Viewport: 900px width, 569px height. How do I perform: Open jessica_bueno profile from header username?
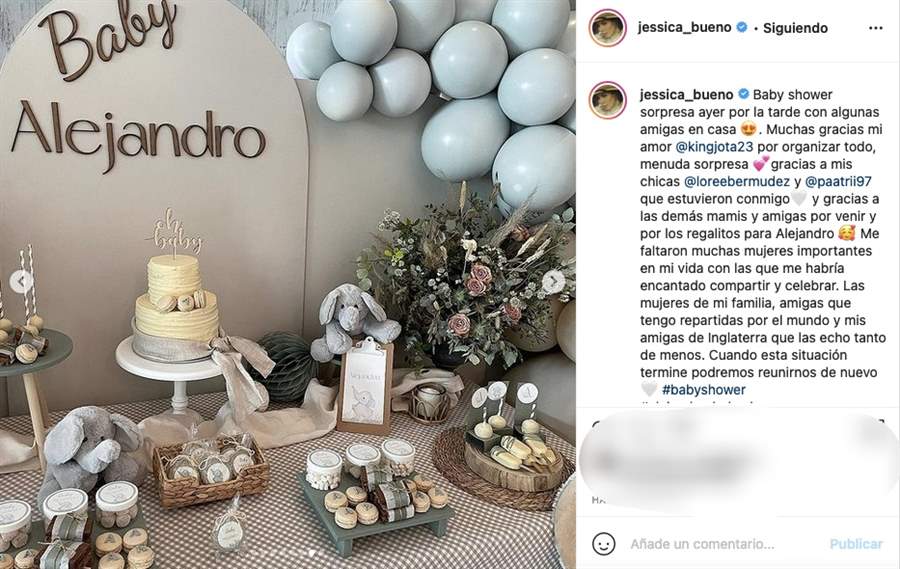tap(684, 28)
